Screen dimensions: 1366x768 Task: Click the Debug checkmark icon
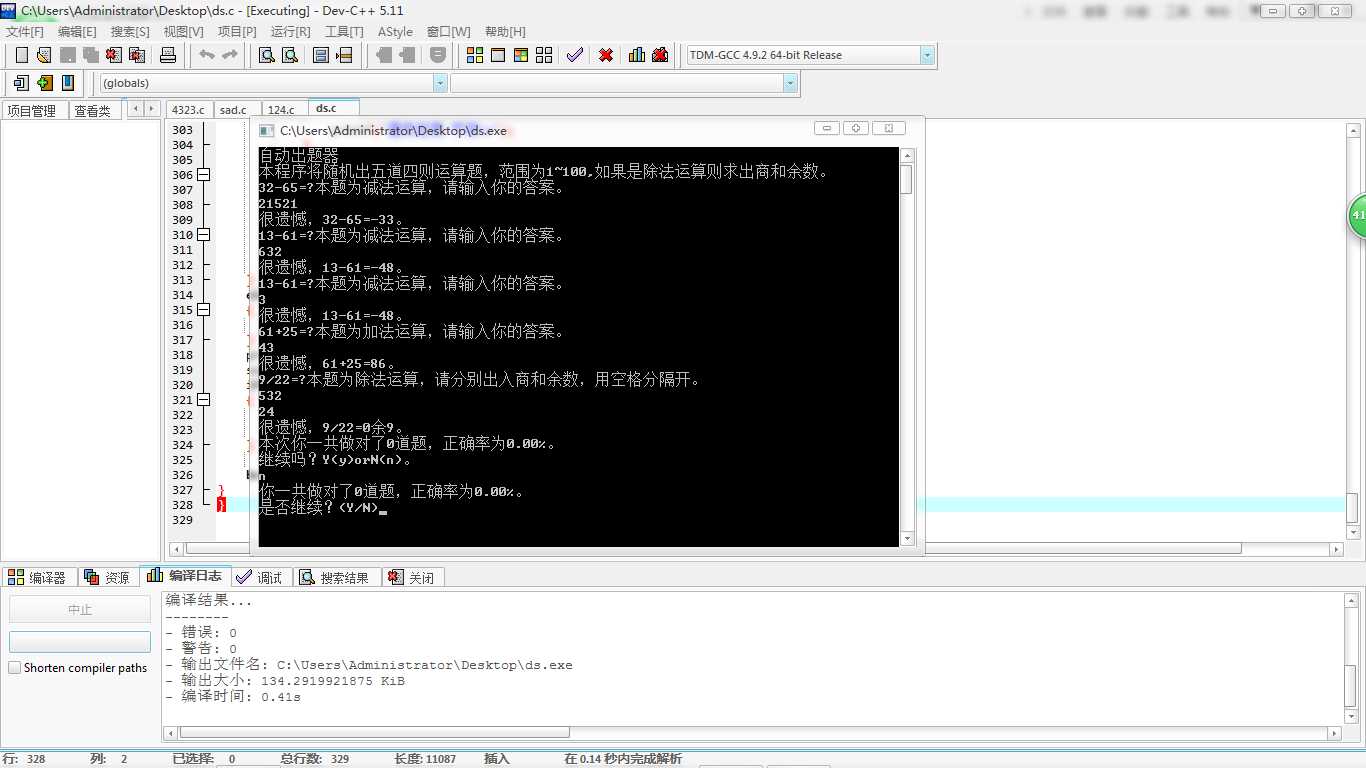click(575, 55)
